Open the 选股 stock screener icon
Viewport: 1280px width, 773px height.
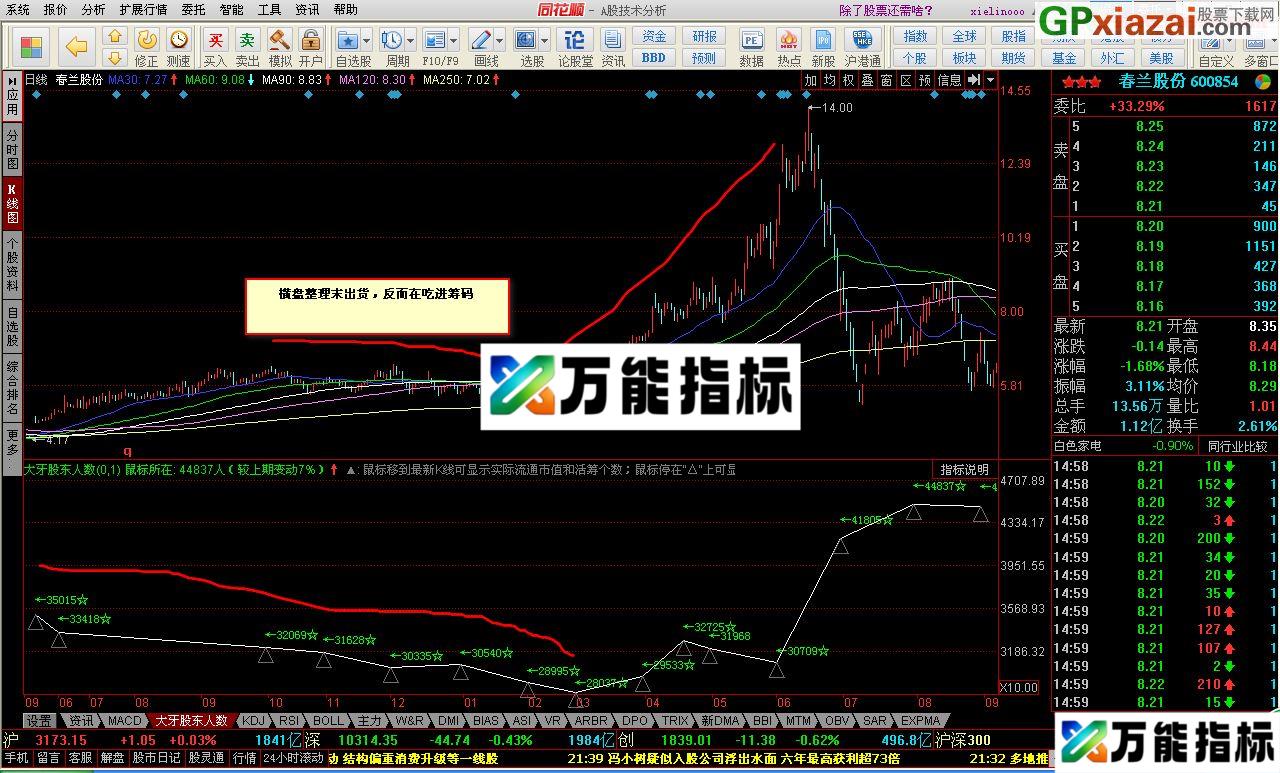click(526, 41)
